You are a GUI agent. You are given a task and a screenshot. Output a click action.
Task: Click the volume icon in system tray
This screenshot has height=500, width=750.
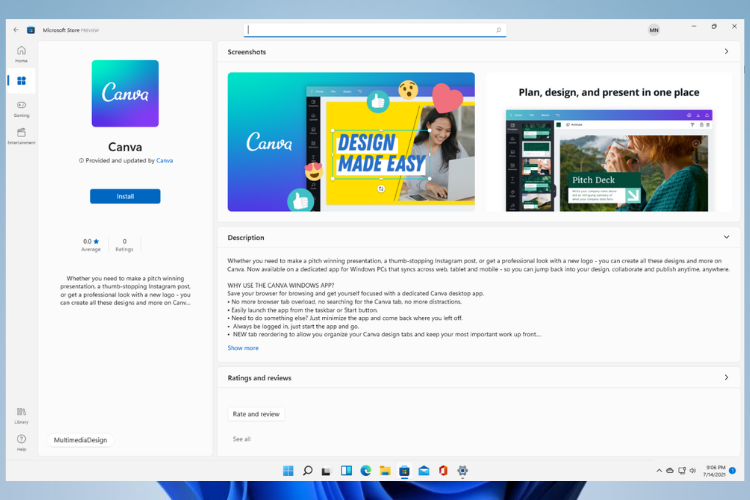(693, 471)
